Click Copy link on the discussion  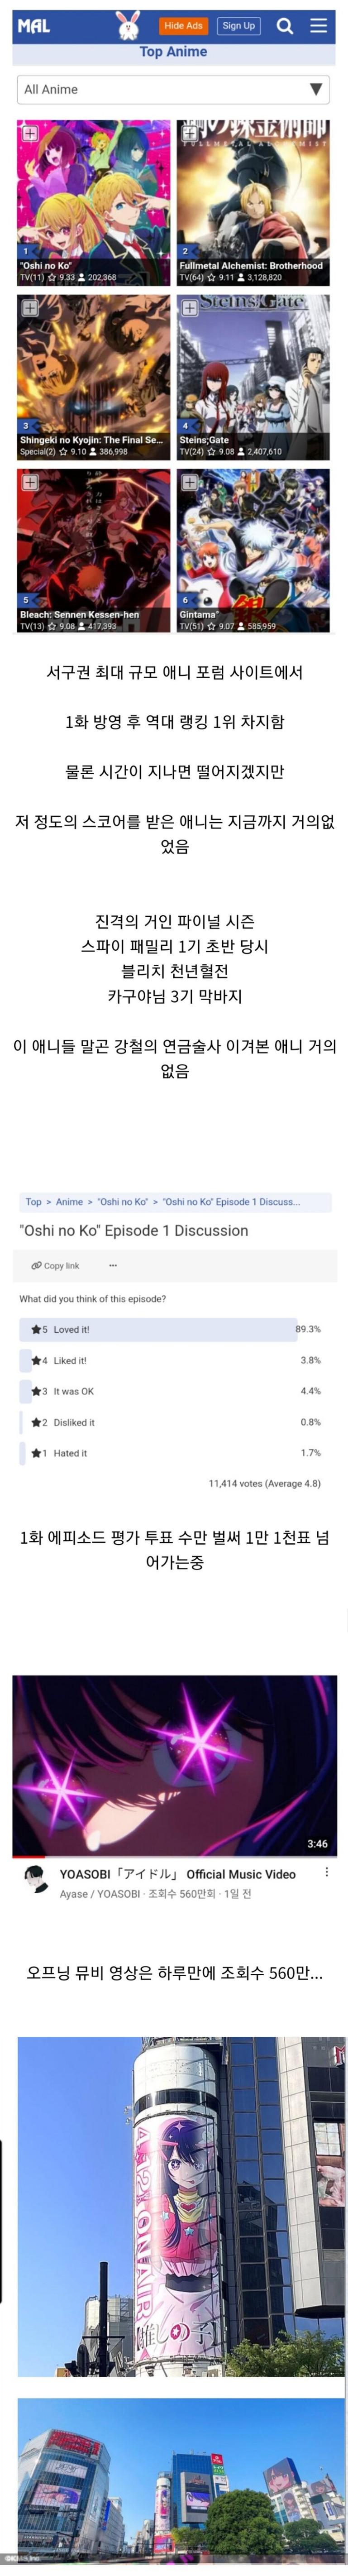pos(55,1266)
